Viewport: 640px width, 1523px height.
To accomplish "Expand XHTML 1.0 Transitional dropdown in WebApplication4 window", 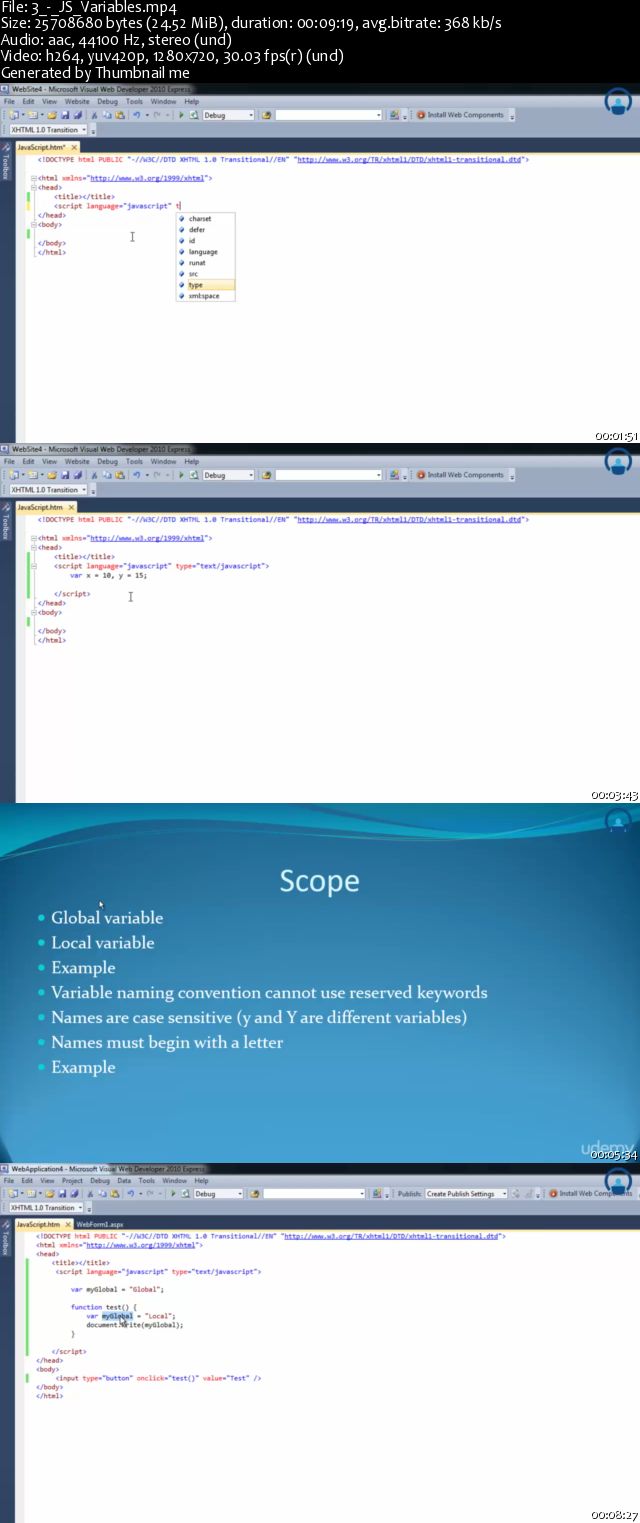I will [45, 1208].
